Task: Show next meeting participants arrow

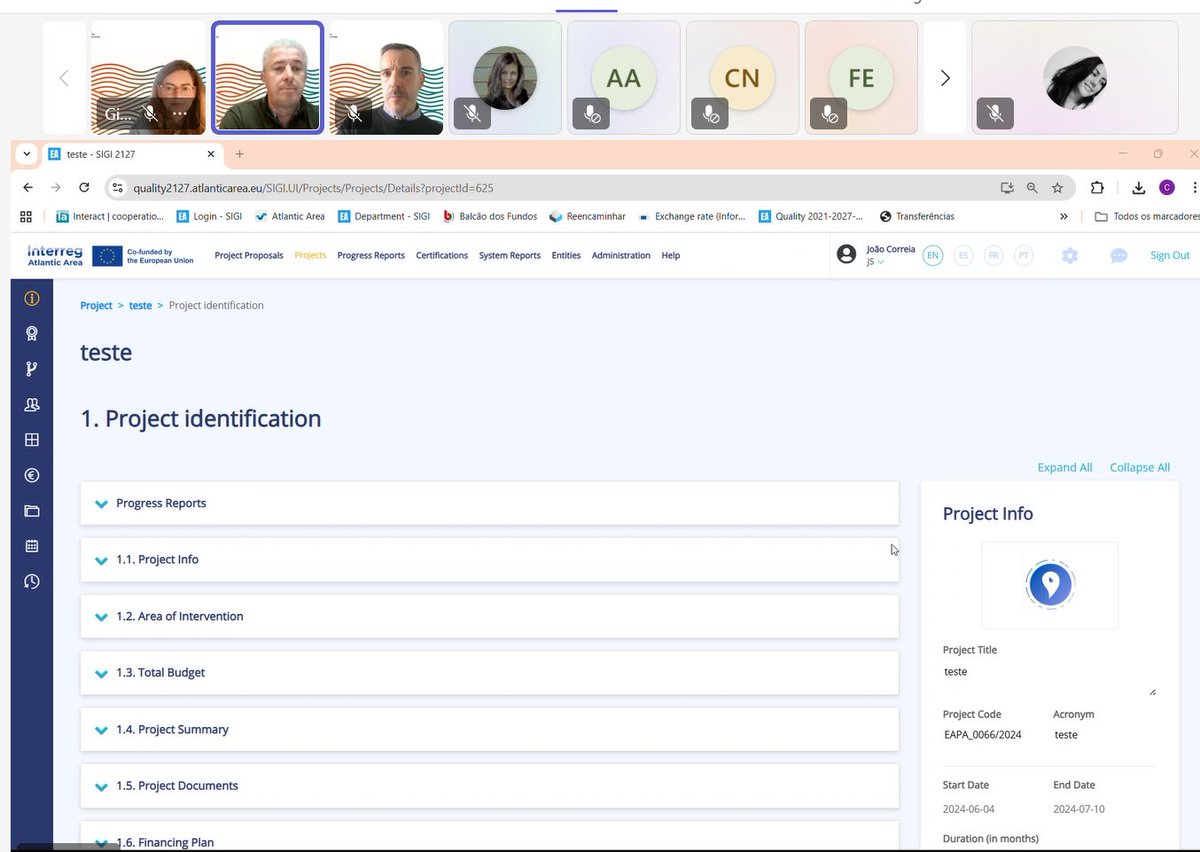Action: coord(945,78)
